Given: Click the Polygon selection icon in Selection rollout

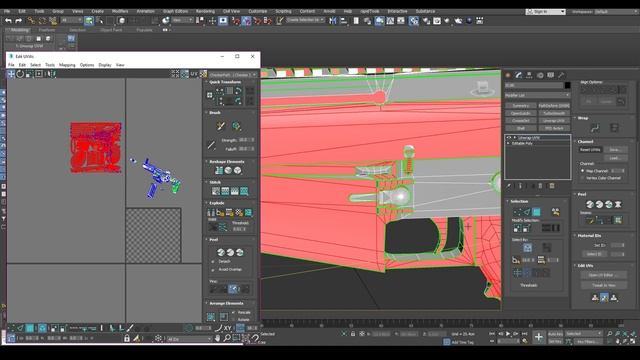Looking at the screenshot, I should pyautogui.click(x=536, y=212).
